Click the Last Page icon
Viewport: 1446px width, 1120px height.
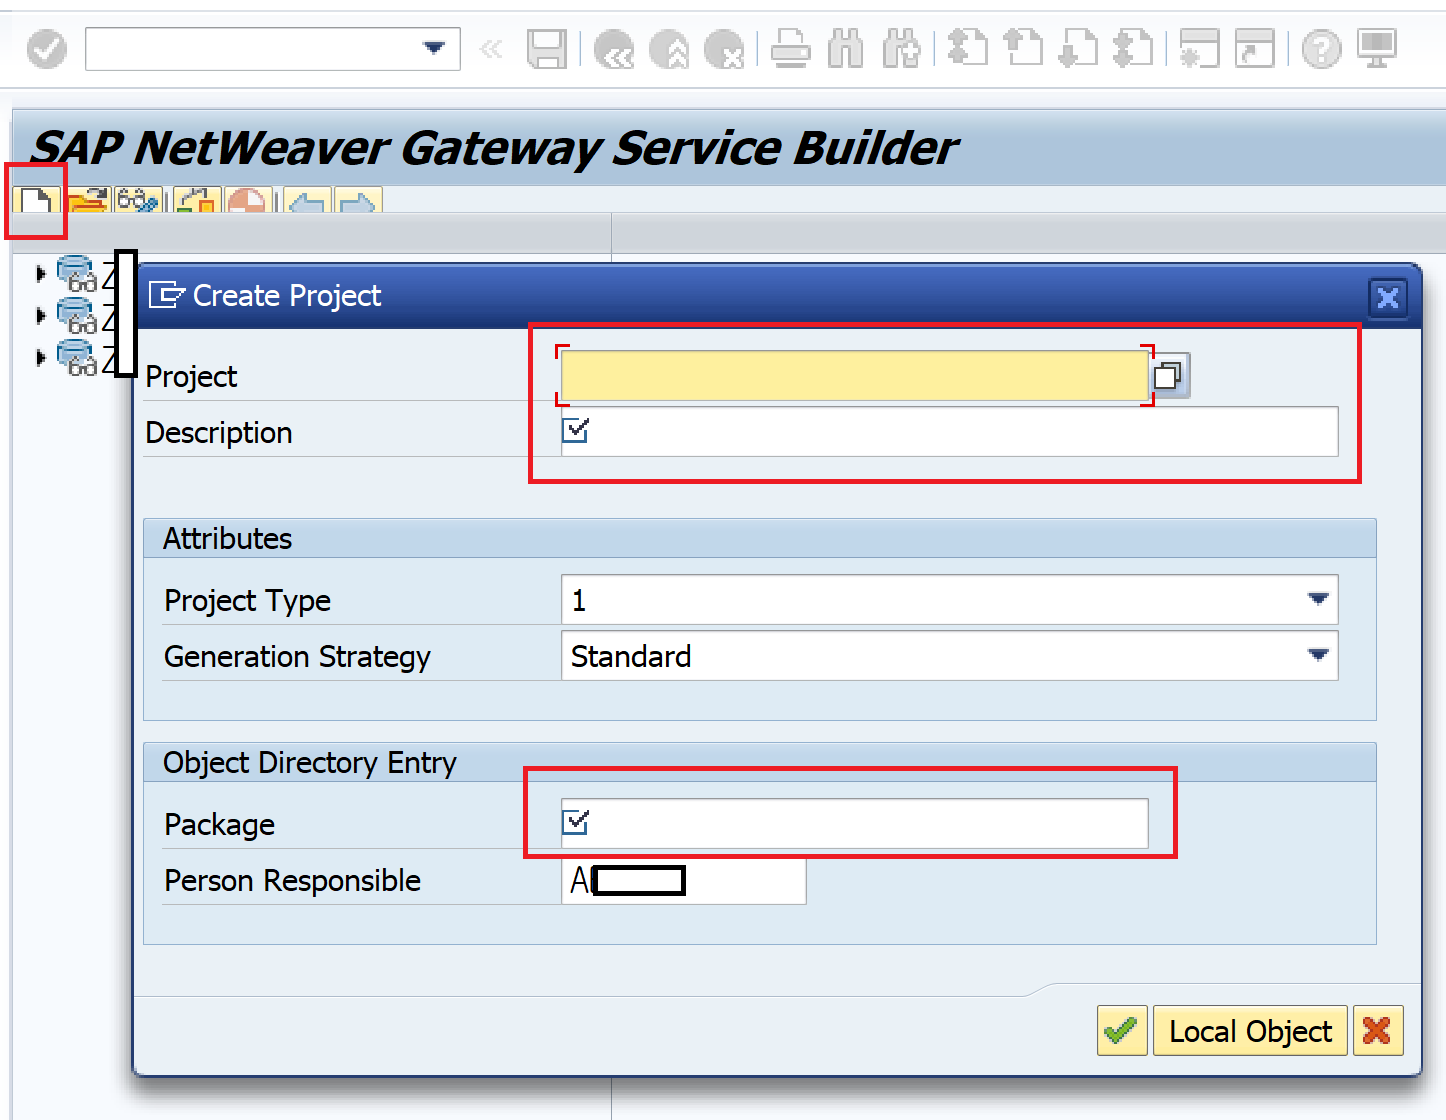[1133, 48]
